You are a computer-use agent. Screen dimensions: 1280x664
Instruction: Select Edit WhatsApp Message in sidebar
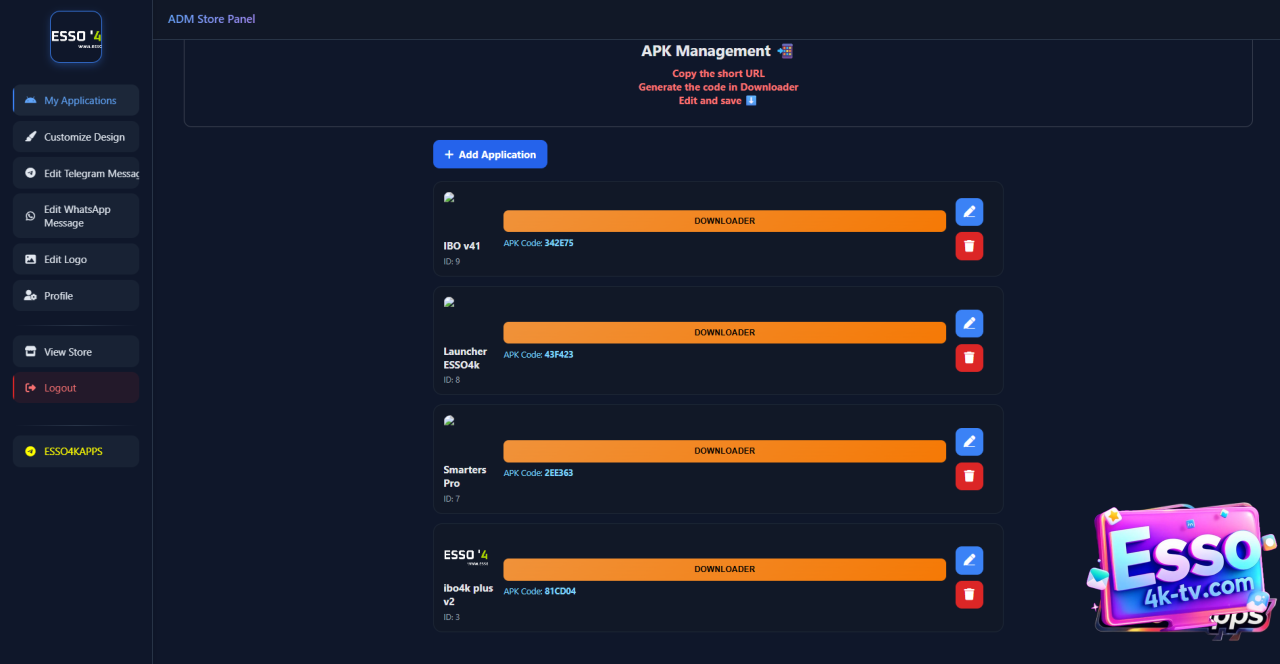coord(76,216)
